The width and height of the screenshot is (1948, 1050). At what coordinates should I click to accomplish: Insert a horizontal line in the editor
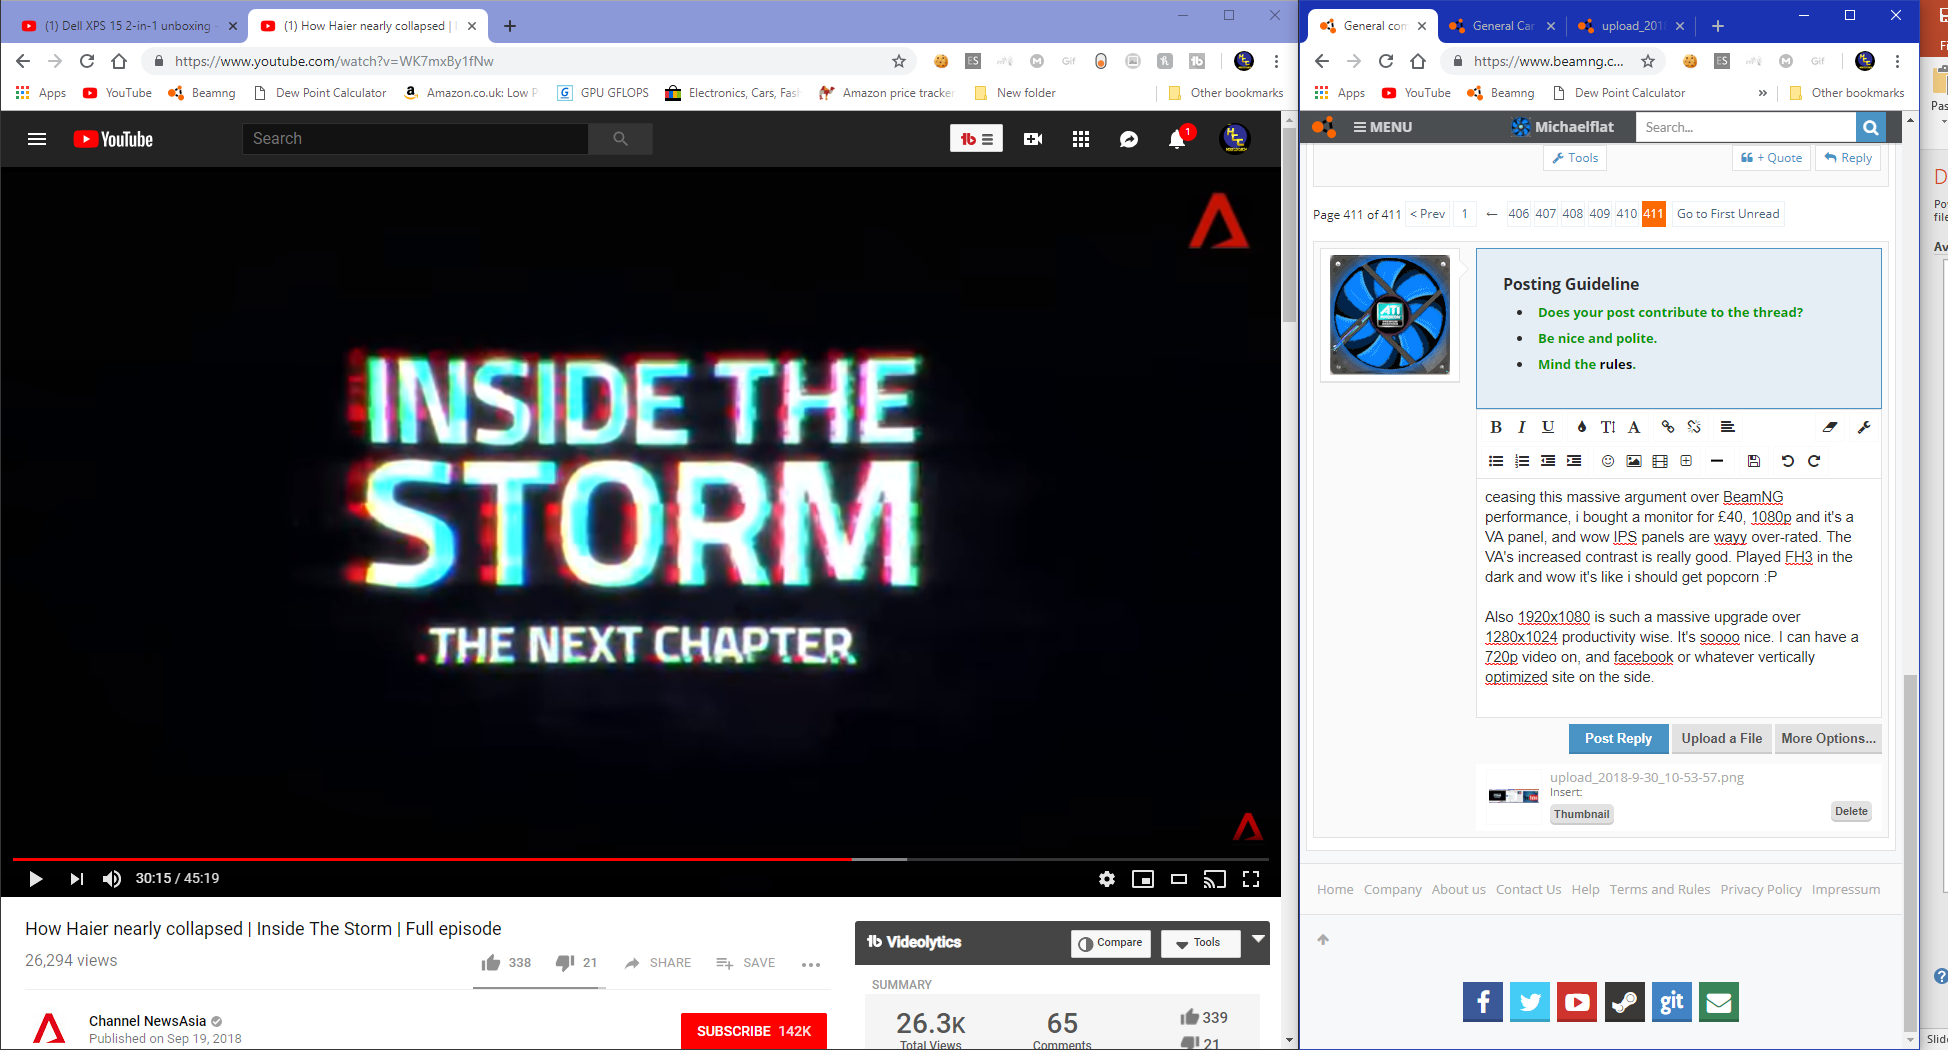point(1717,461)
